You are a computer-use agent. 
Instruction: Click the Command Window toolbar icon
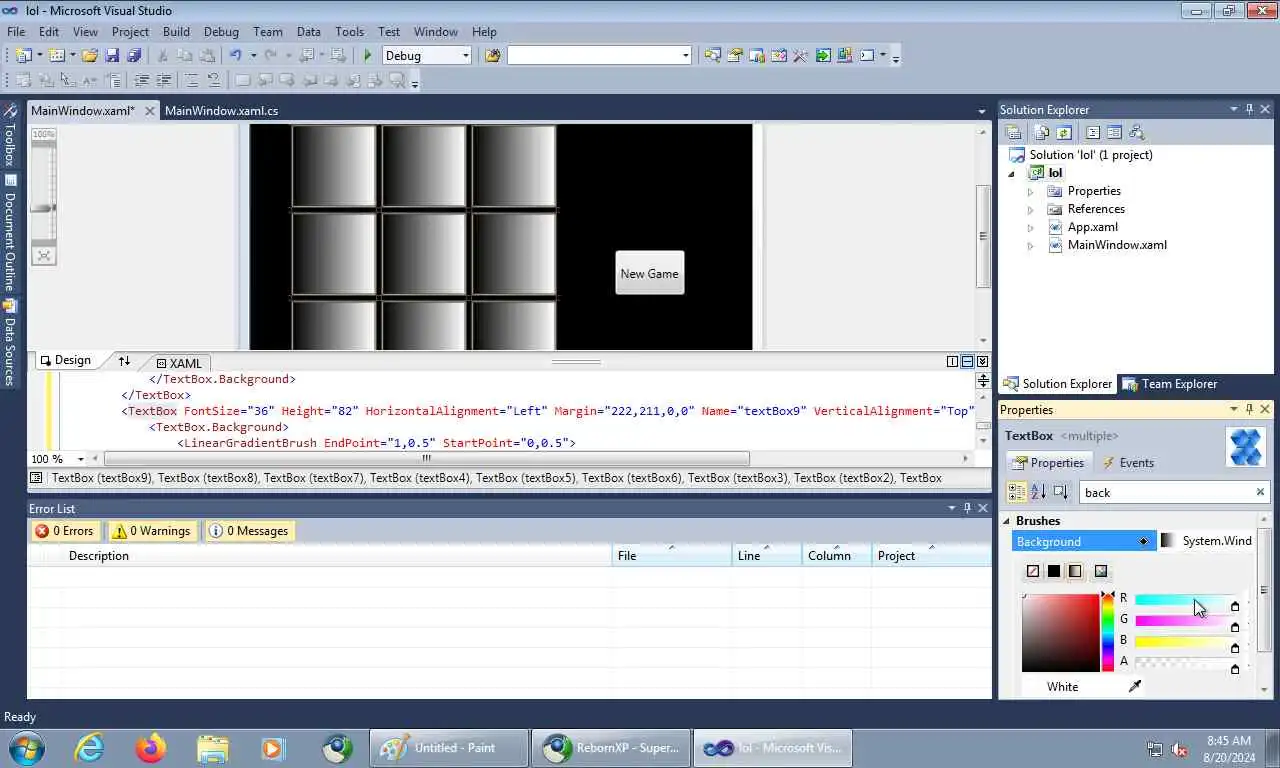click(868, 56)
